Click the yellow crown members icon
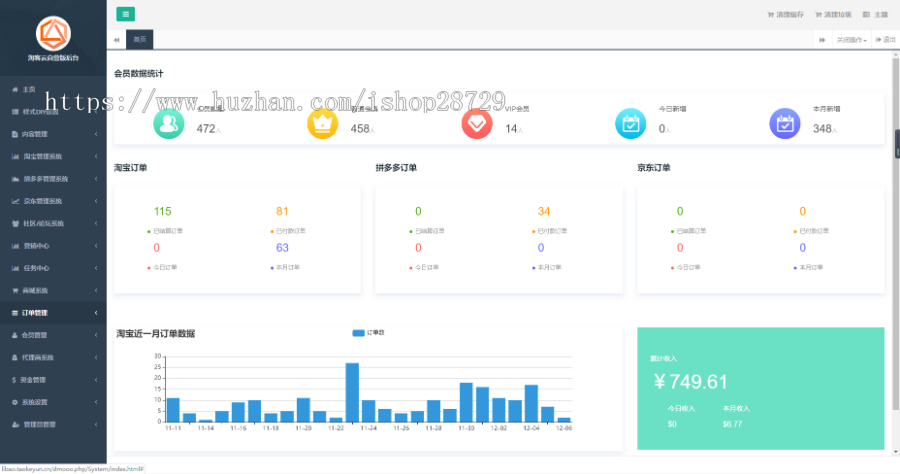The height and width of the screenshot is (474, 900). coord(323,123)
